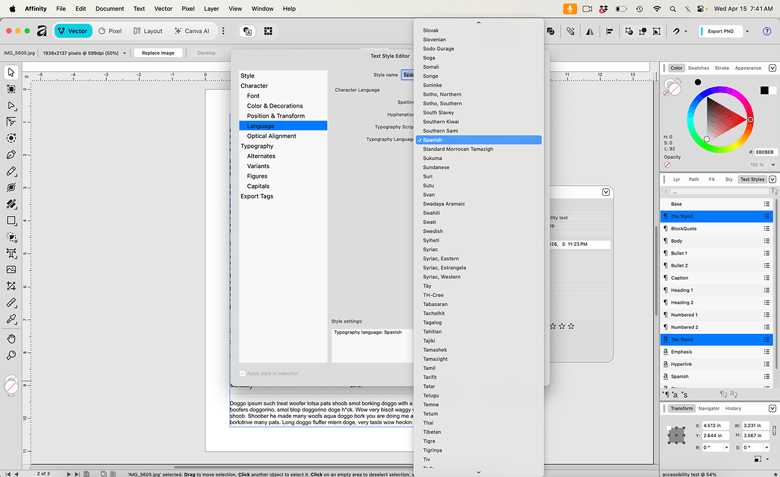Open the macOS Control Center icon
Viewport: 780px width, 477px height.
click(701, 9)
